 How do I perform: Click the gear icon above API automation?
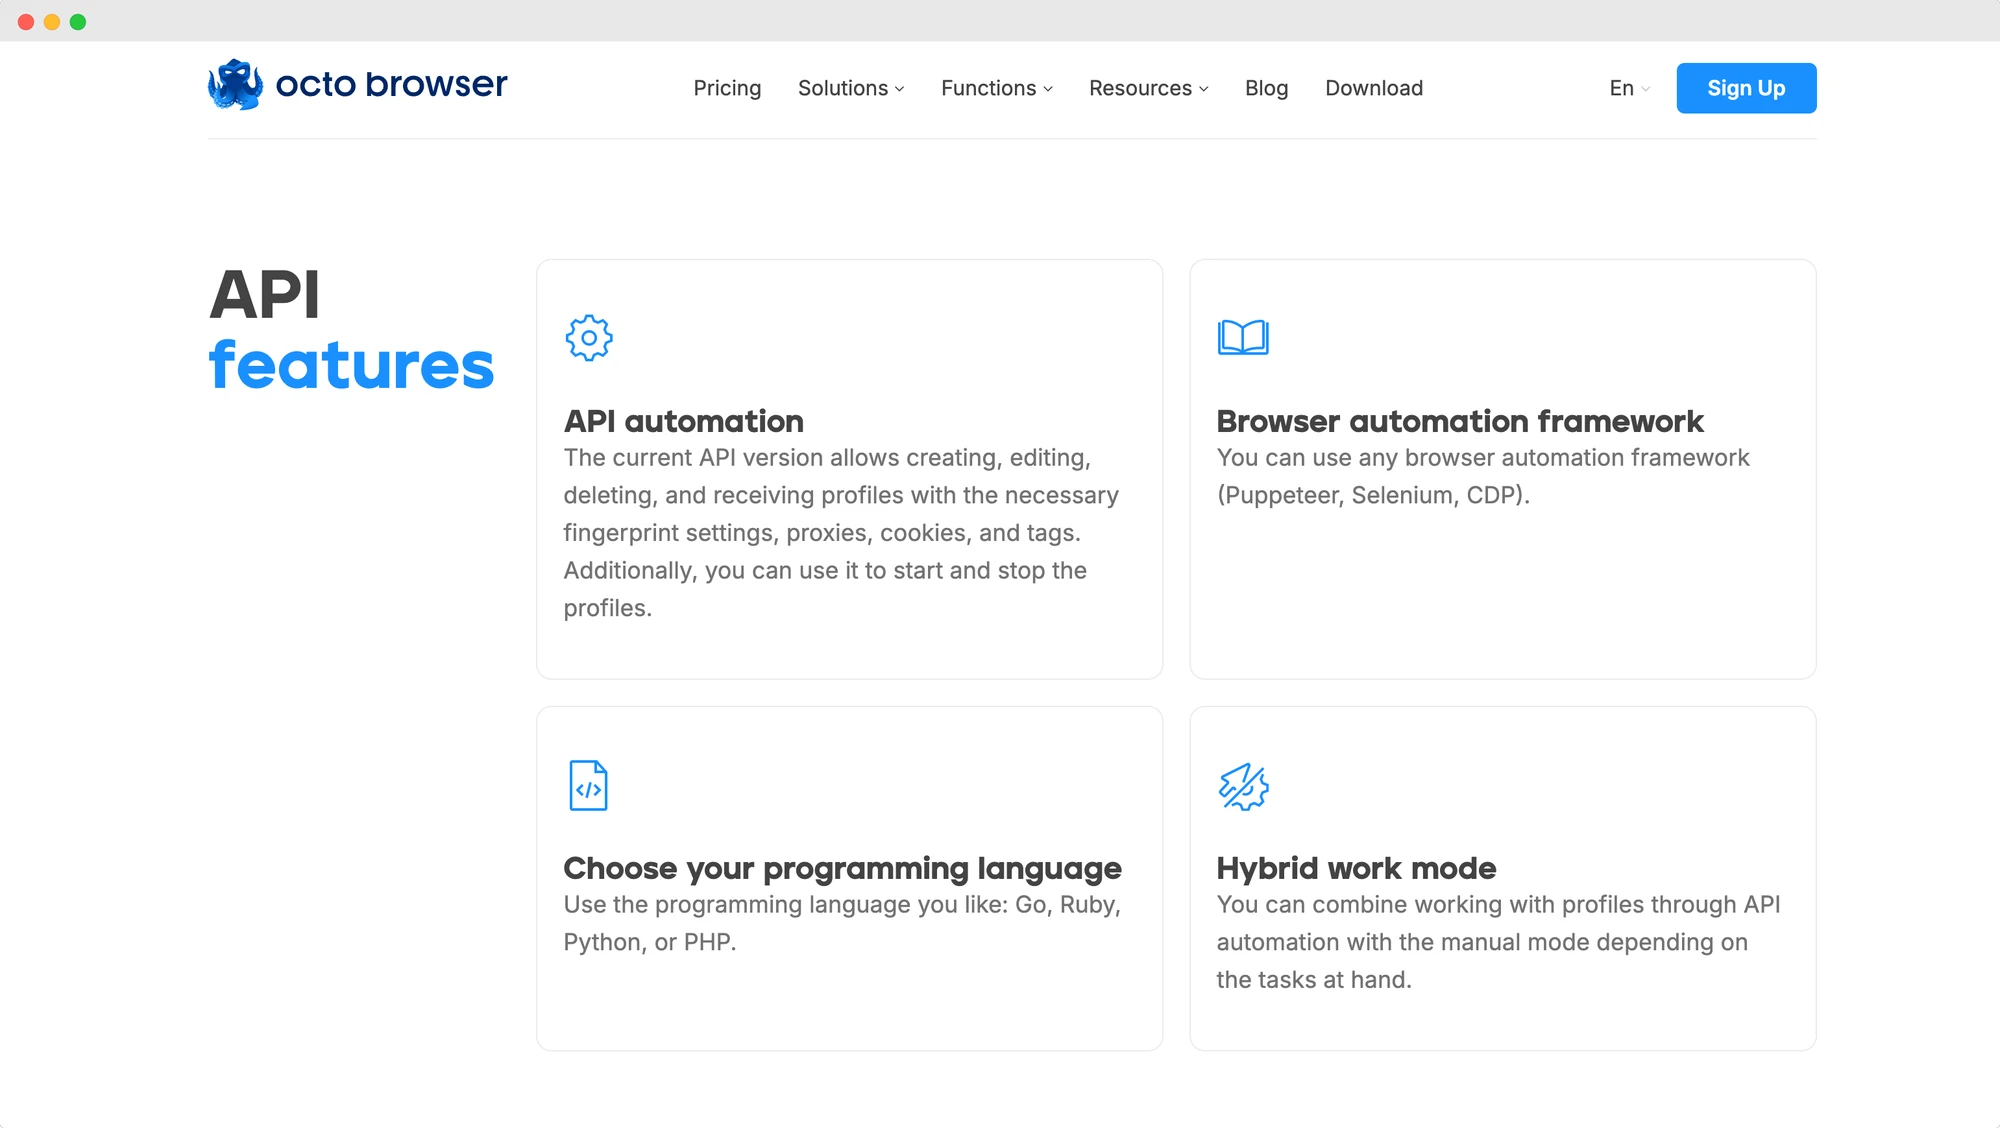[589, 338]
